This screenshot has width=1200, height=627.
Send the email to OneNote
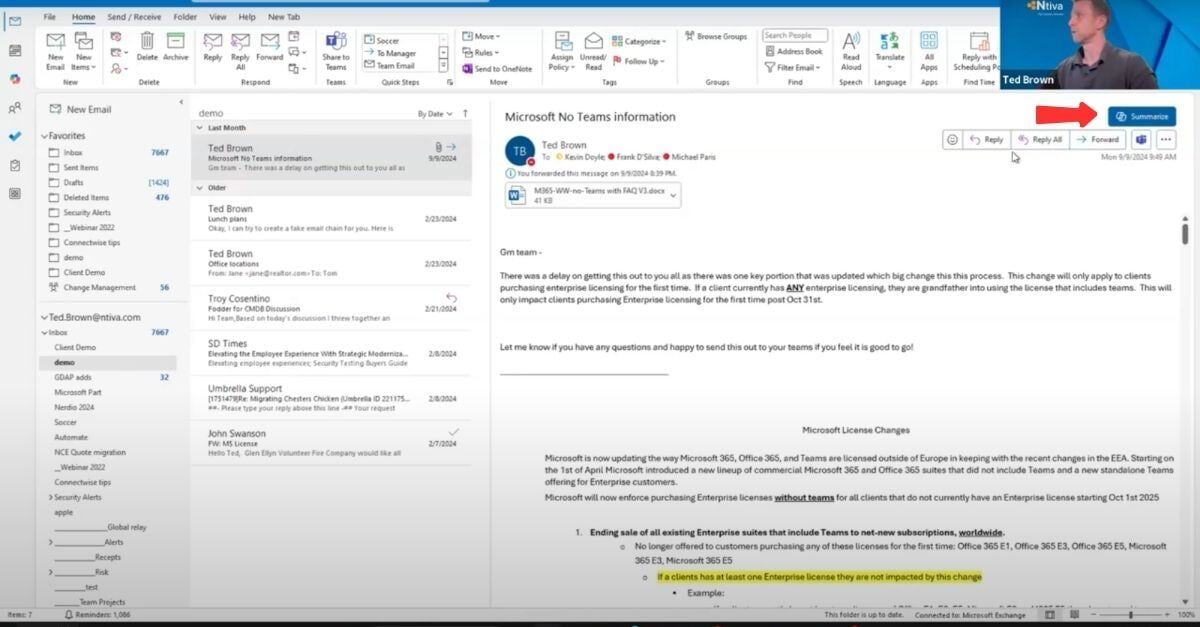(500, 69)
